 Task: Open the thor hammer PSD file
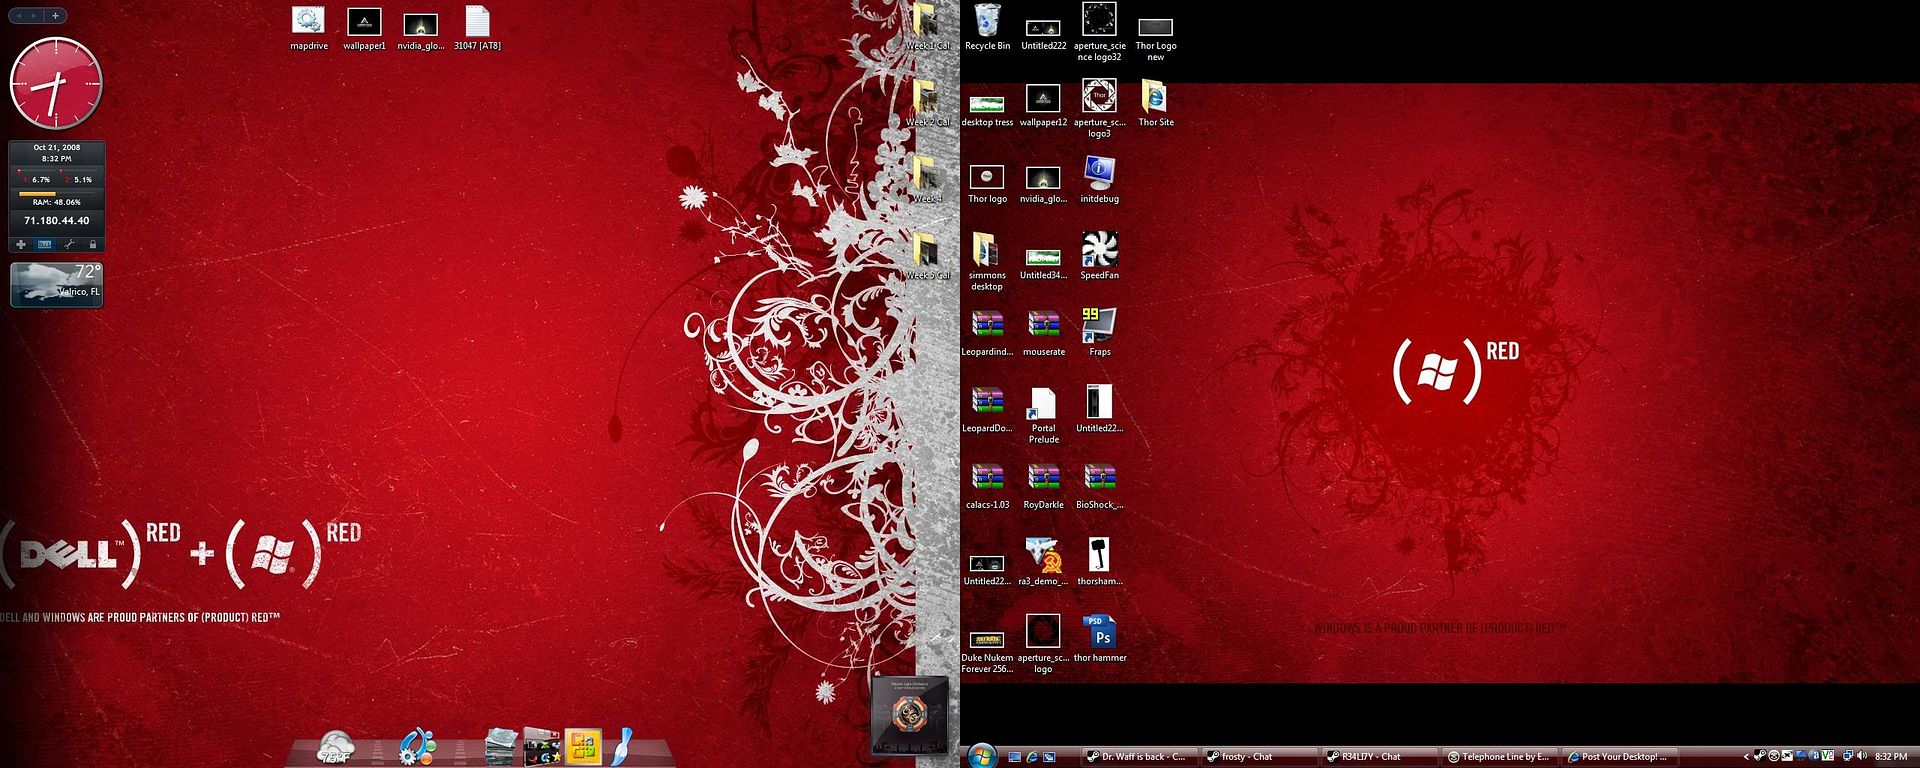[1100, 638]
